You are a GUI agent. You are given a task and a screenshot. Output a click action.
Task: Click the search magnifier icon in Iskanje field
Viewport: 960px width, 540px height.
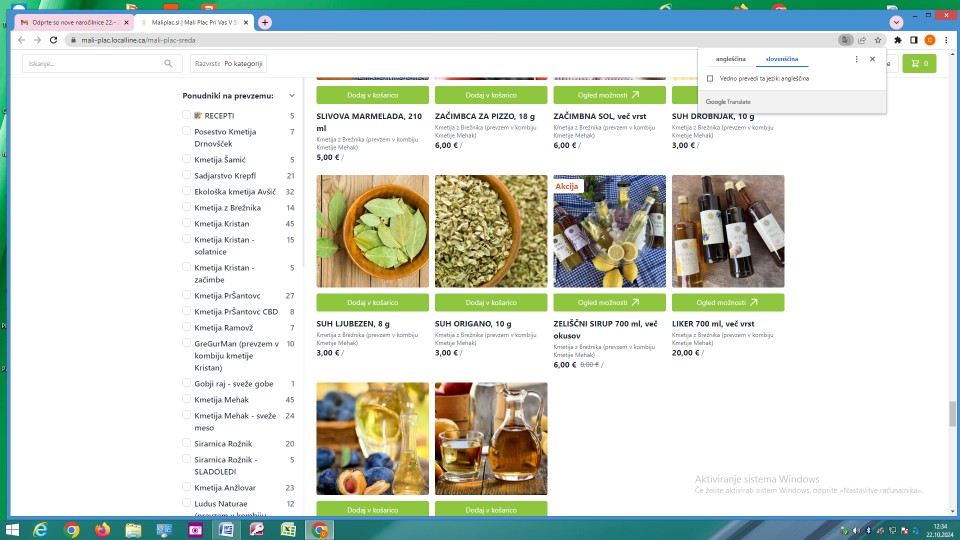pyautogui.click(x=168, y=63)
